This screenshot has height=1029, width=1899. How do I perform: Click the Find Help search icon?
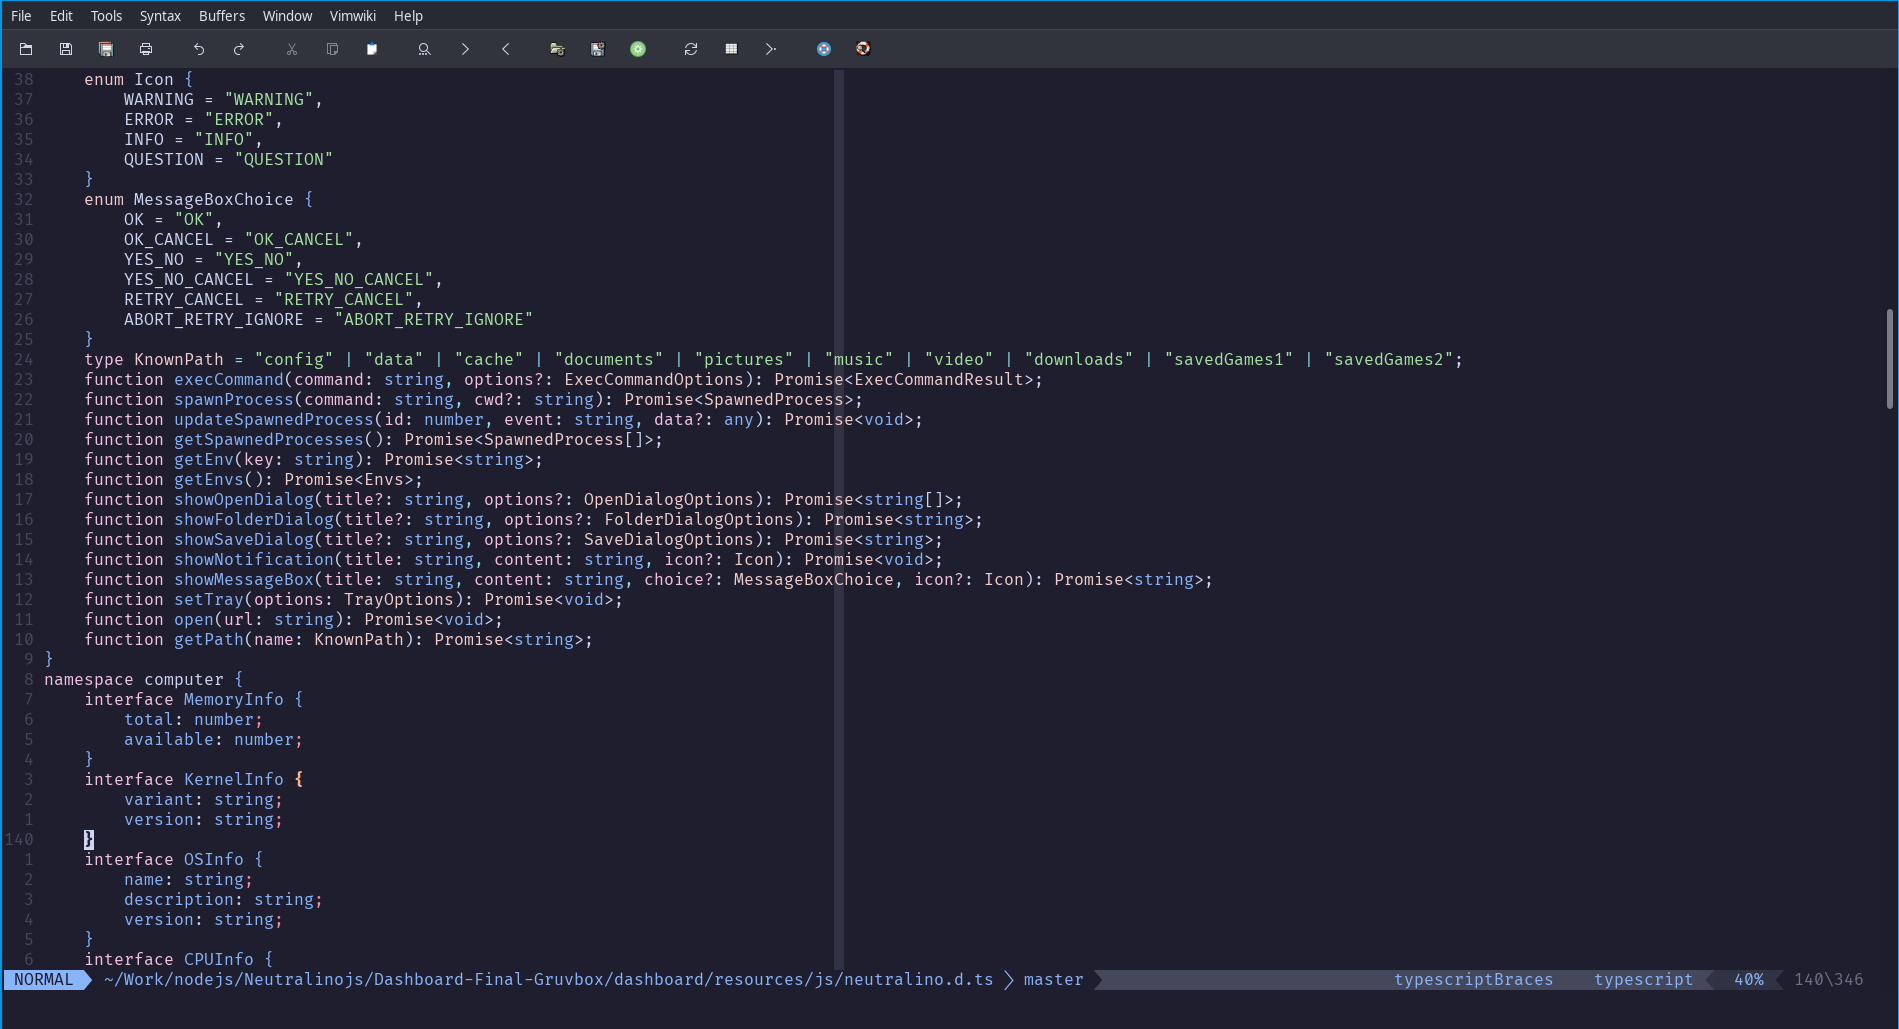click(x=864, y=49)
